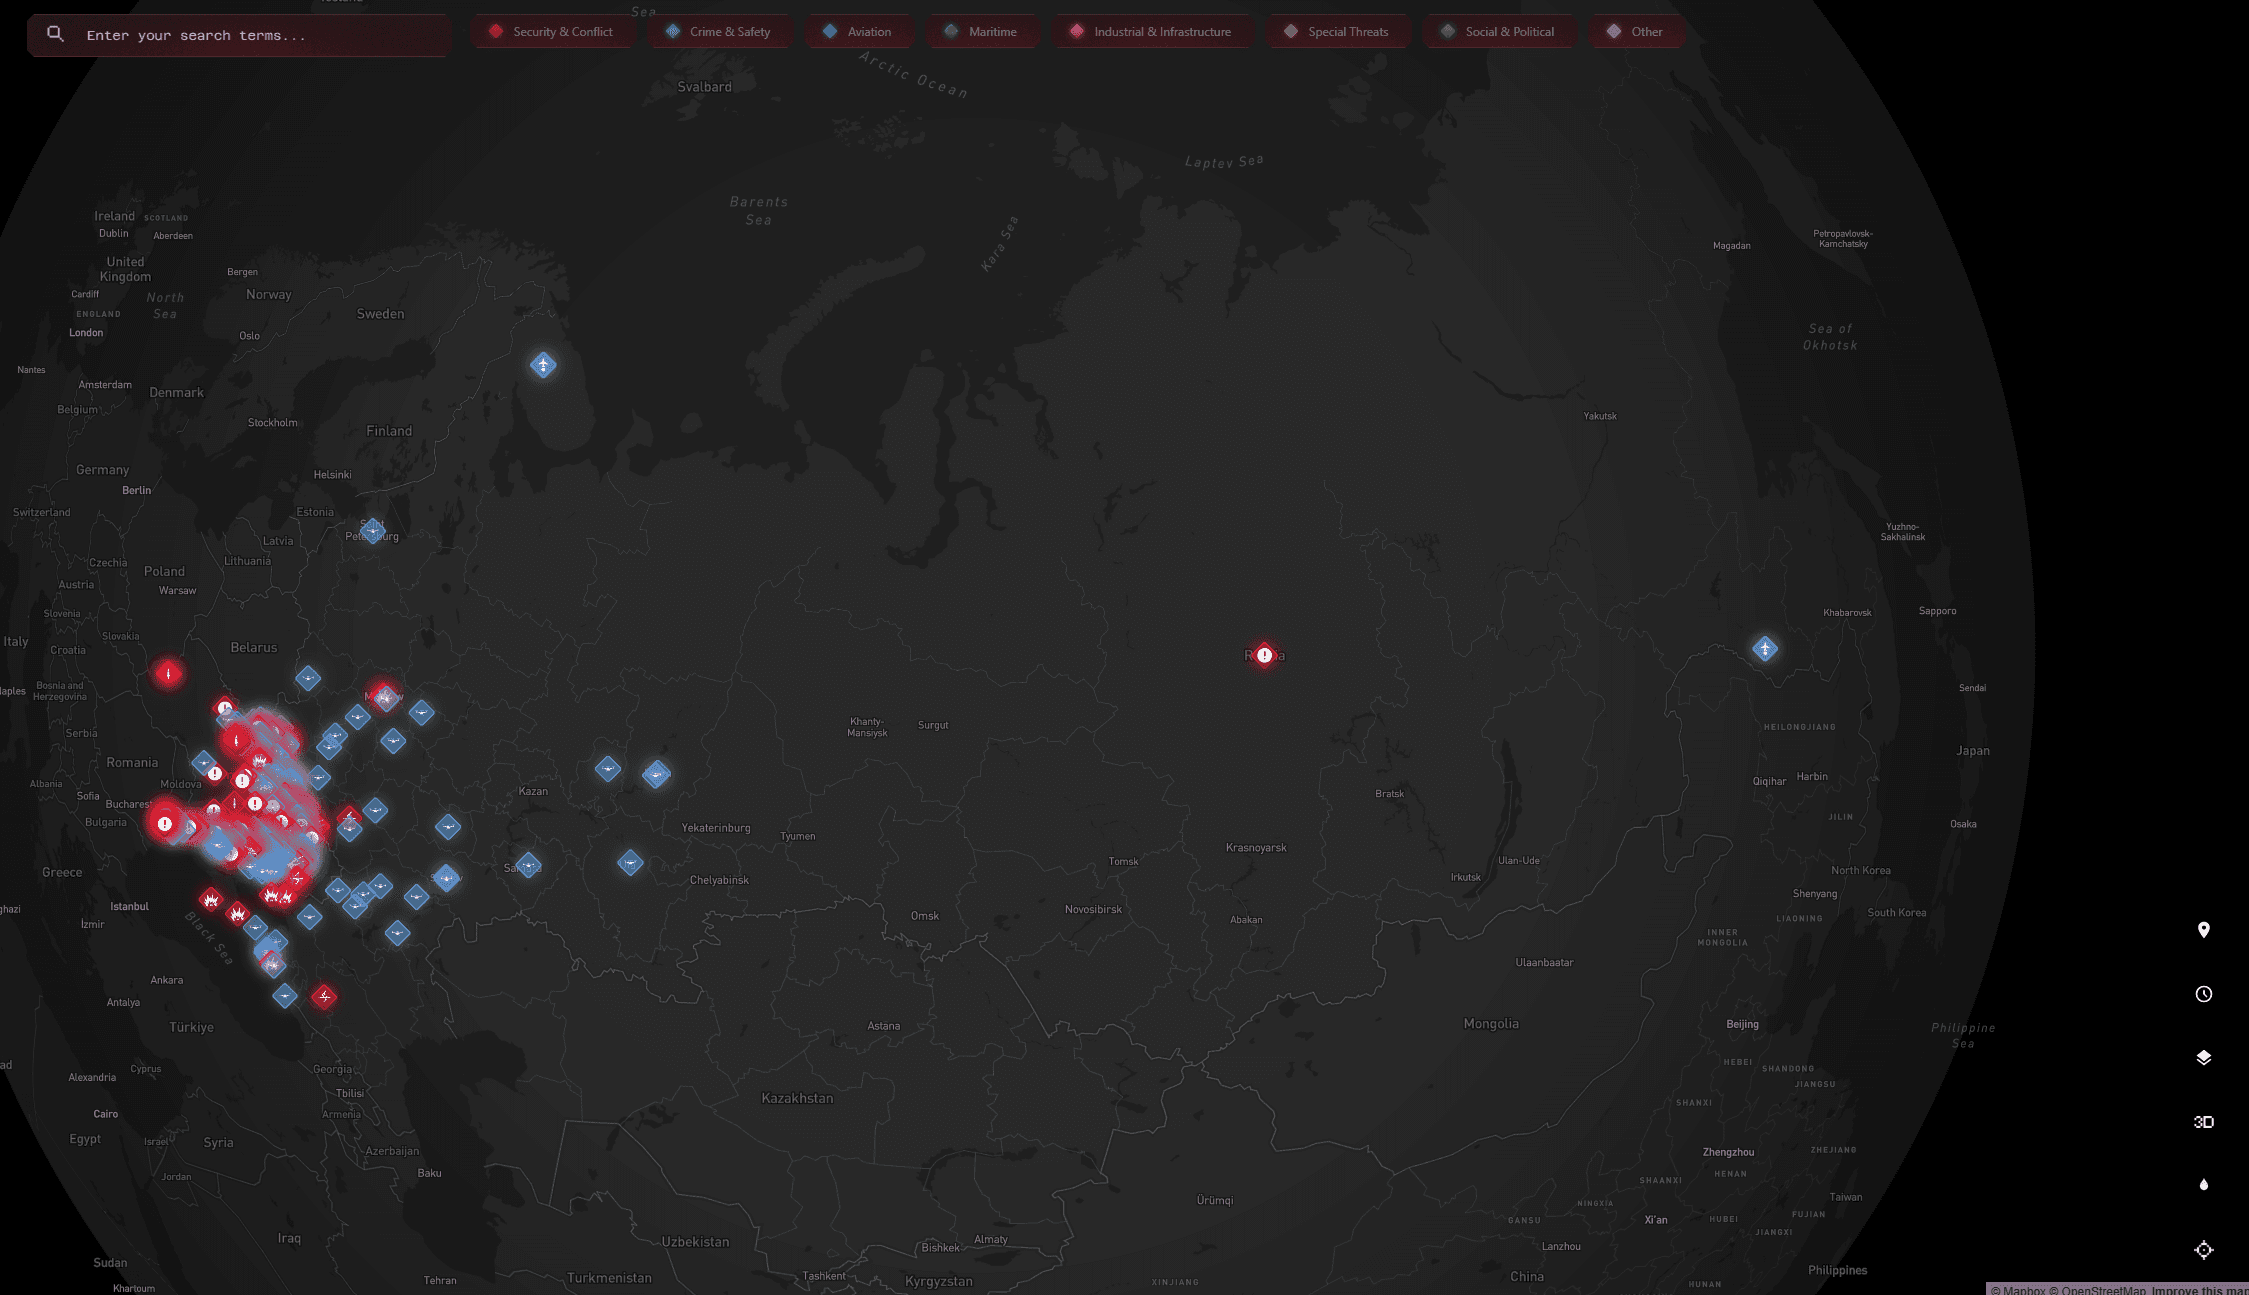Click the Mongolia country label
This screenshot has height=1295, width=2249.
pos(1491,1024)
